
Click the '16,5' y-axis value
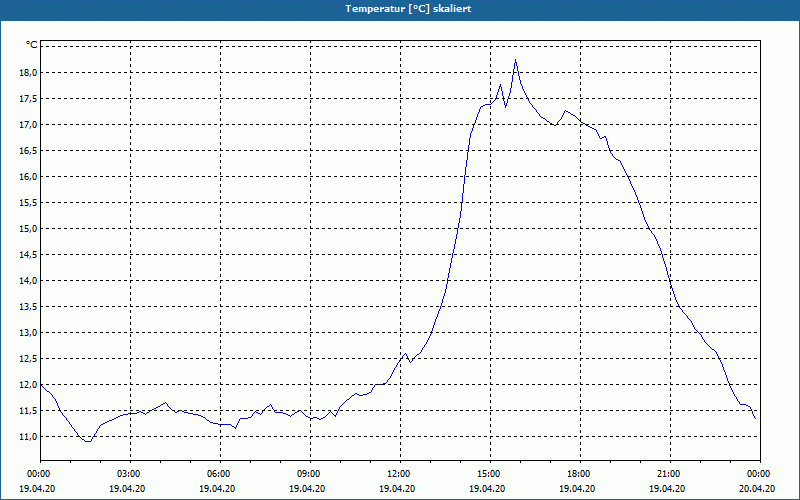point(29,151)
